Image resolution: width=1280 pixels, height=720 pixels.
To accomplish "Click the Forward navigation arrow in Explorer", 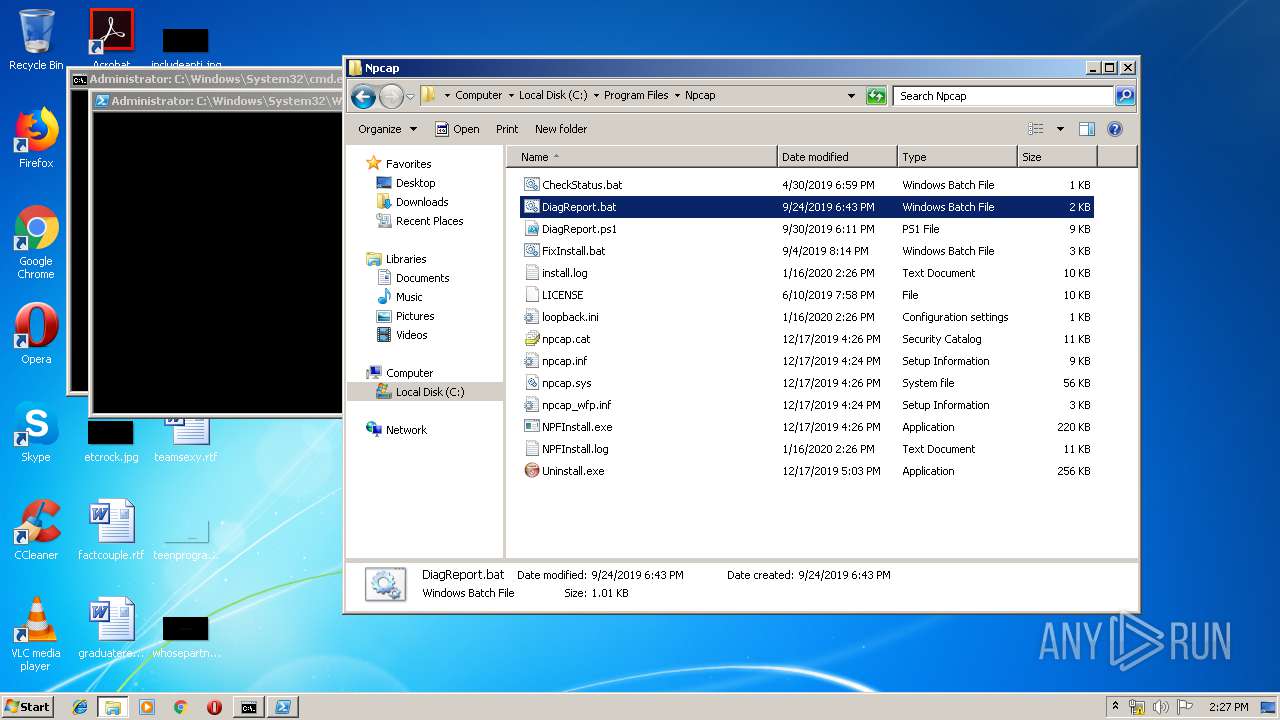I will pos(391,96).
